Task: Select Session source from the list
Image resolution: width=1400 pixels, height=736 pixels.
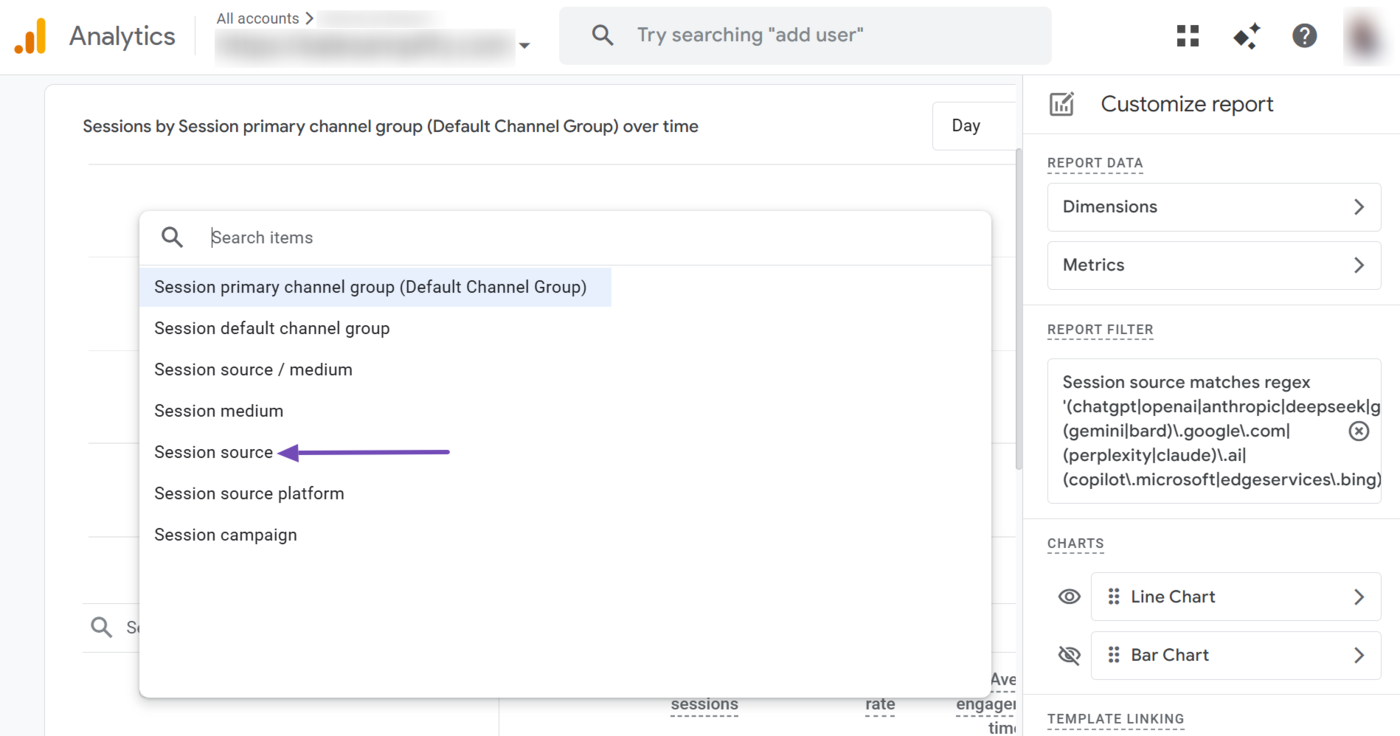Action: tap(214, 452)
